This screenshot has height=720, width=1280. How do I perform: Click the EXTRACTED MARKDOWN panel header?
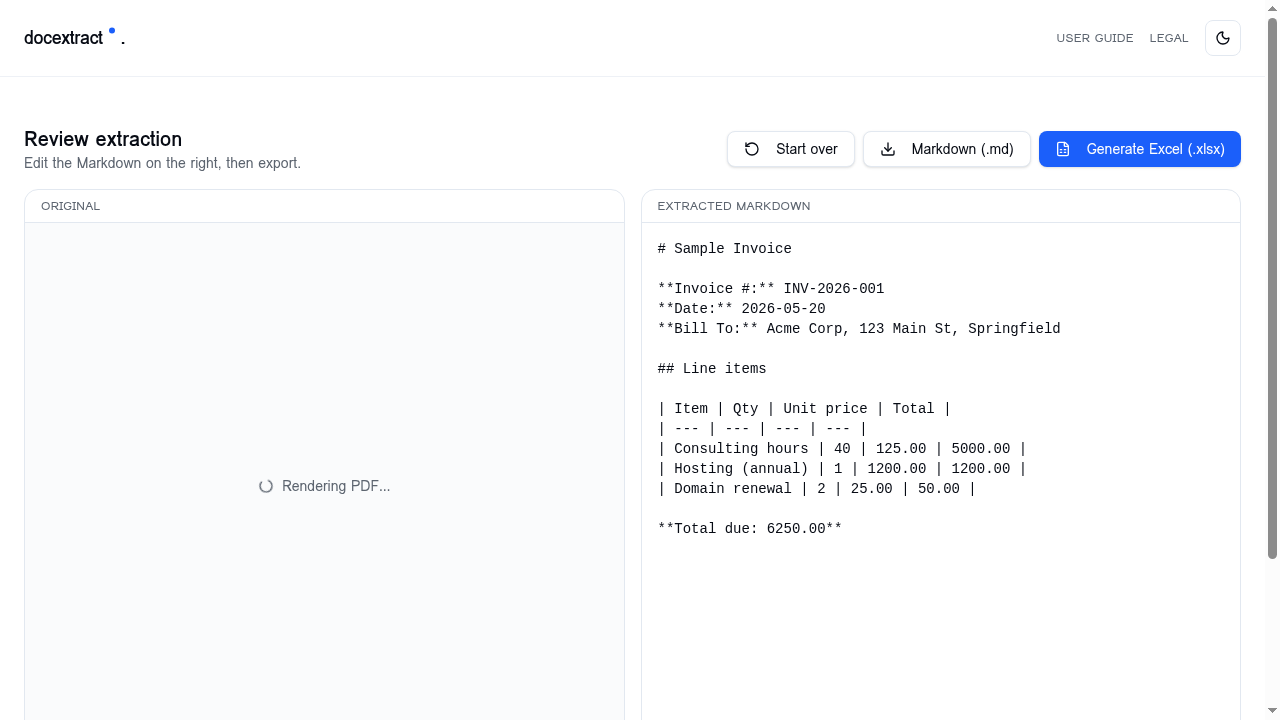[734, 206]
